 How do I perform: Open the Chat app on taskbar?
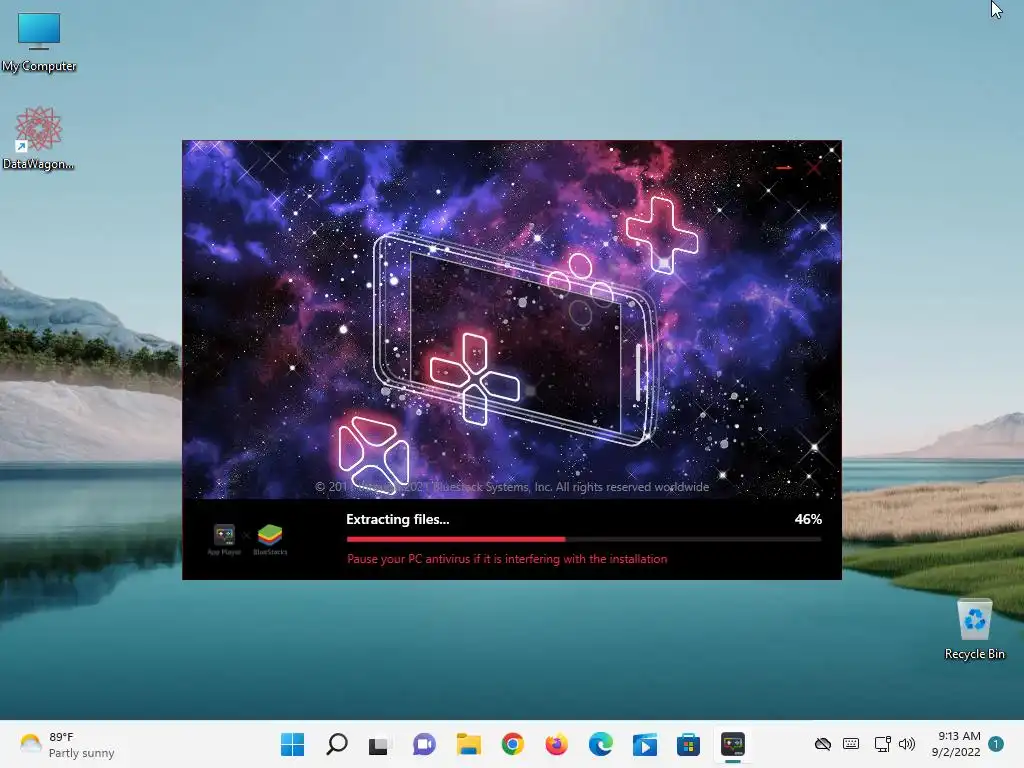424,744
